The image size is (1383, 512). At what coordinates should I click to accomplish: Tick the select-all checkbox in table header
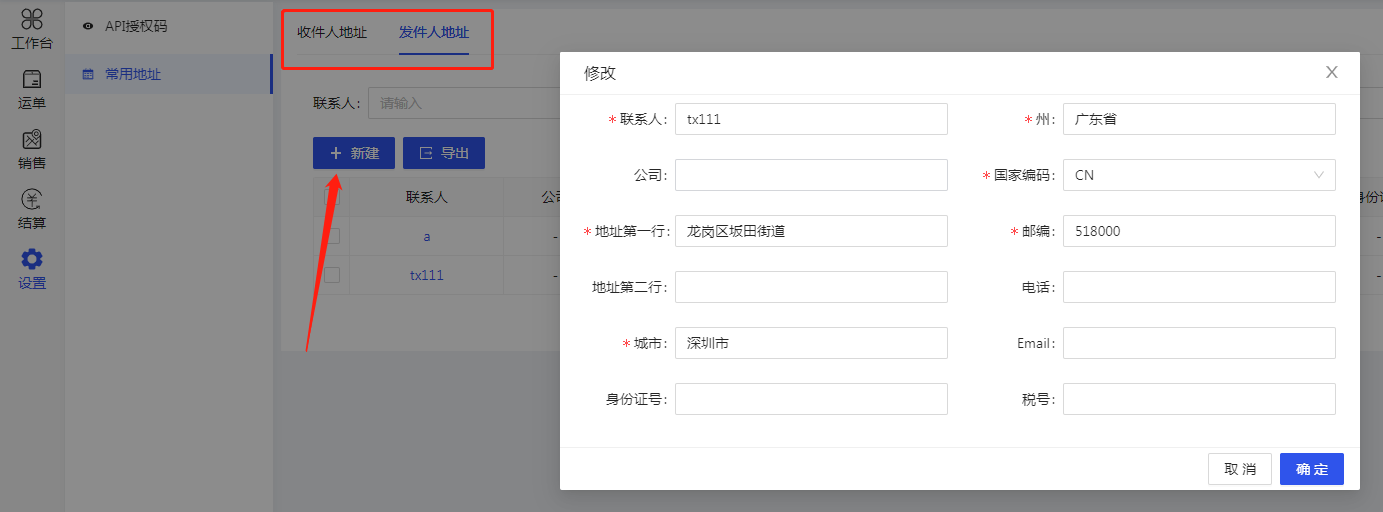coord(332,197)
